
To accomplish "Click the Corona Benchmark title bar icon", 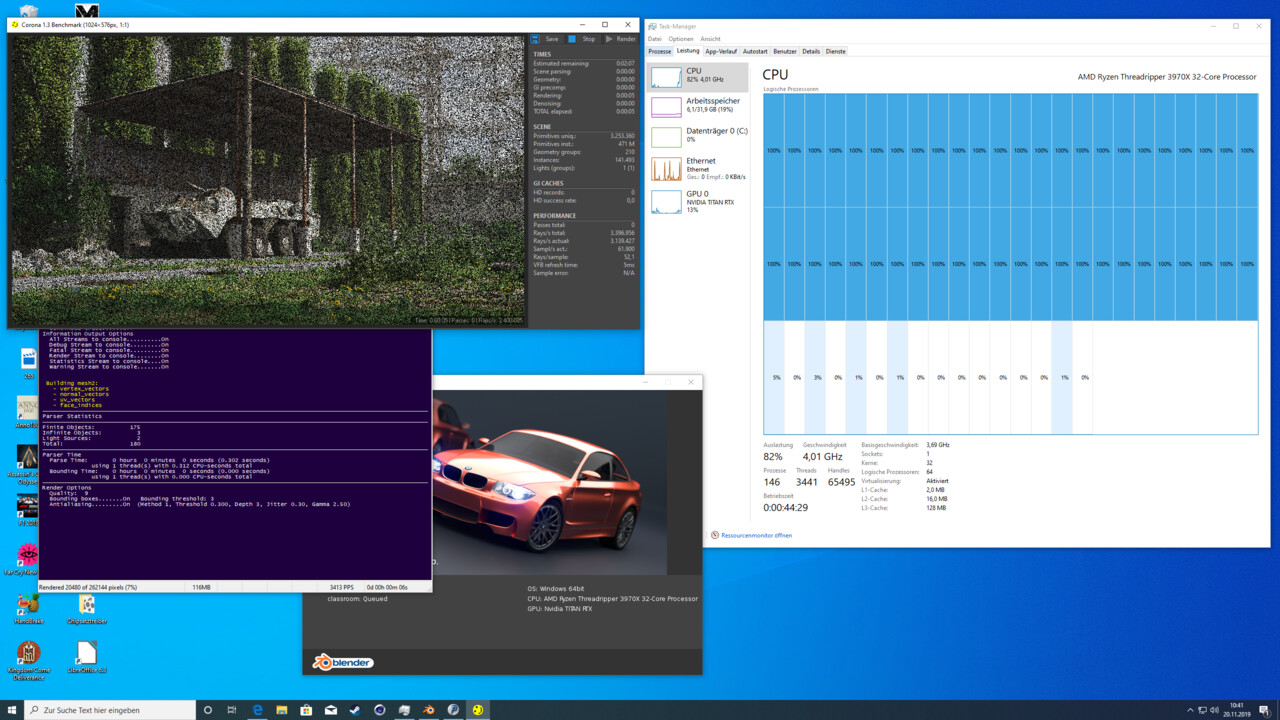I will pyautogui.click(x=14, y=24).
